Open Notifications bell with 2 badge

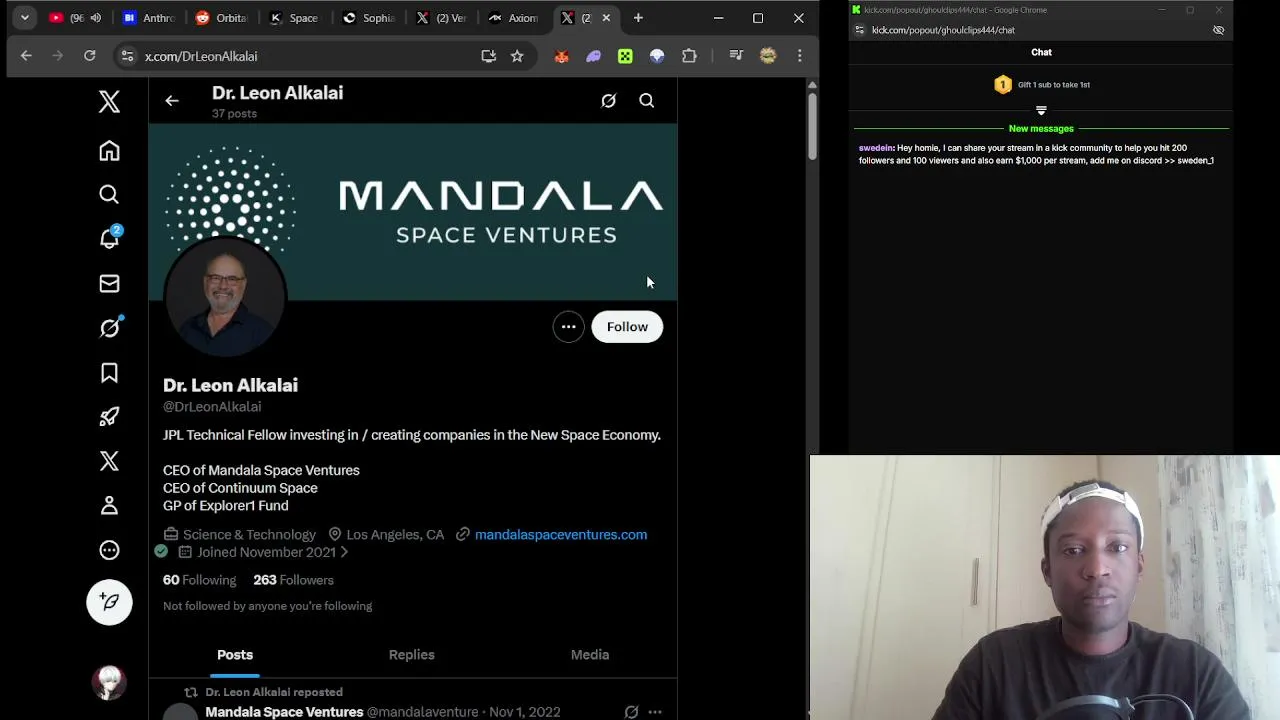(109, 238)
